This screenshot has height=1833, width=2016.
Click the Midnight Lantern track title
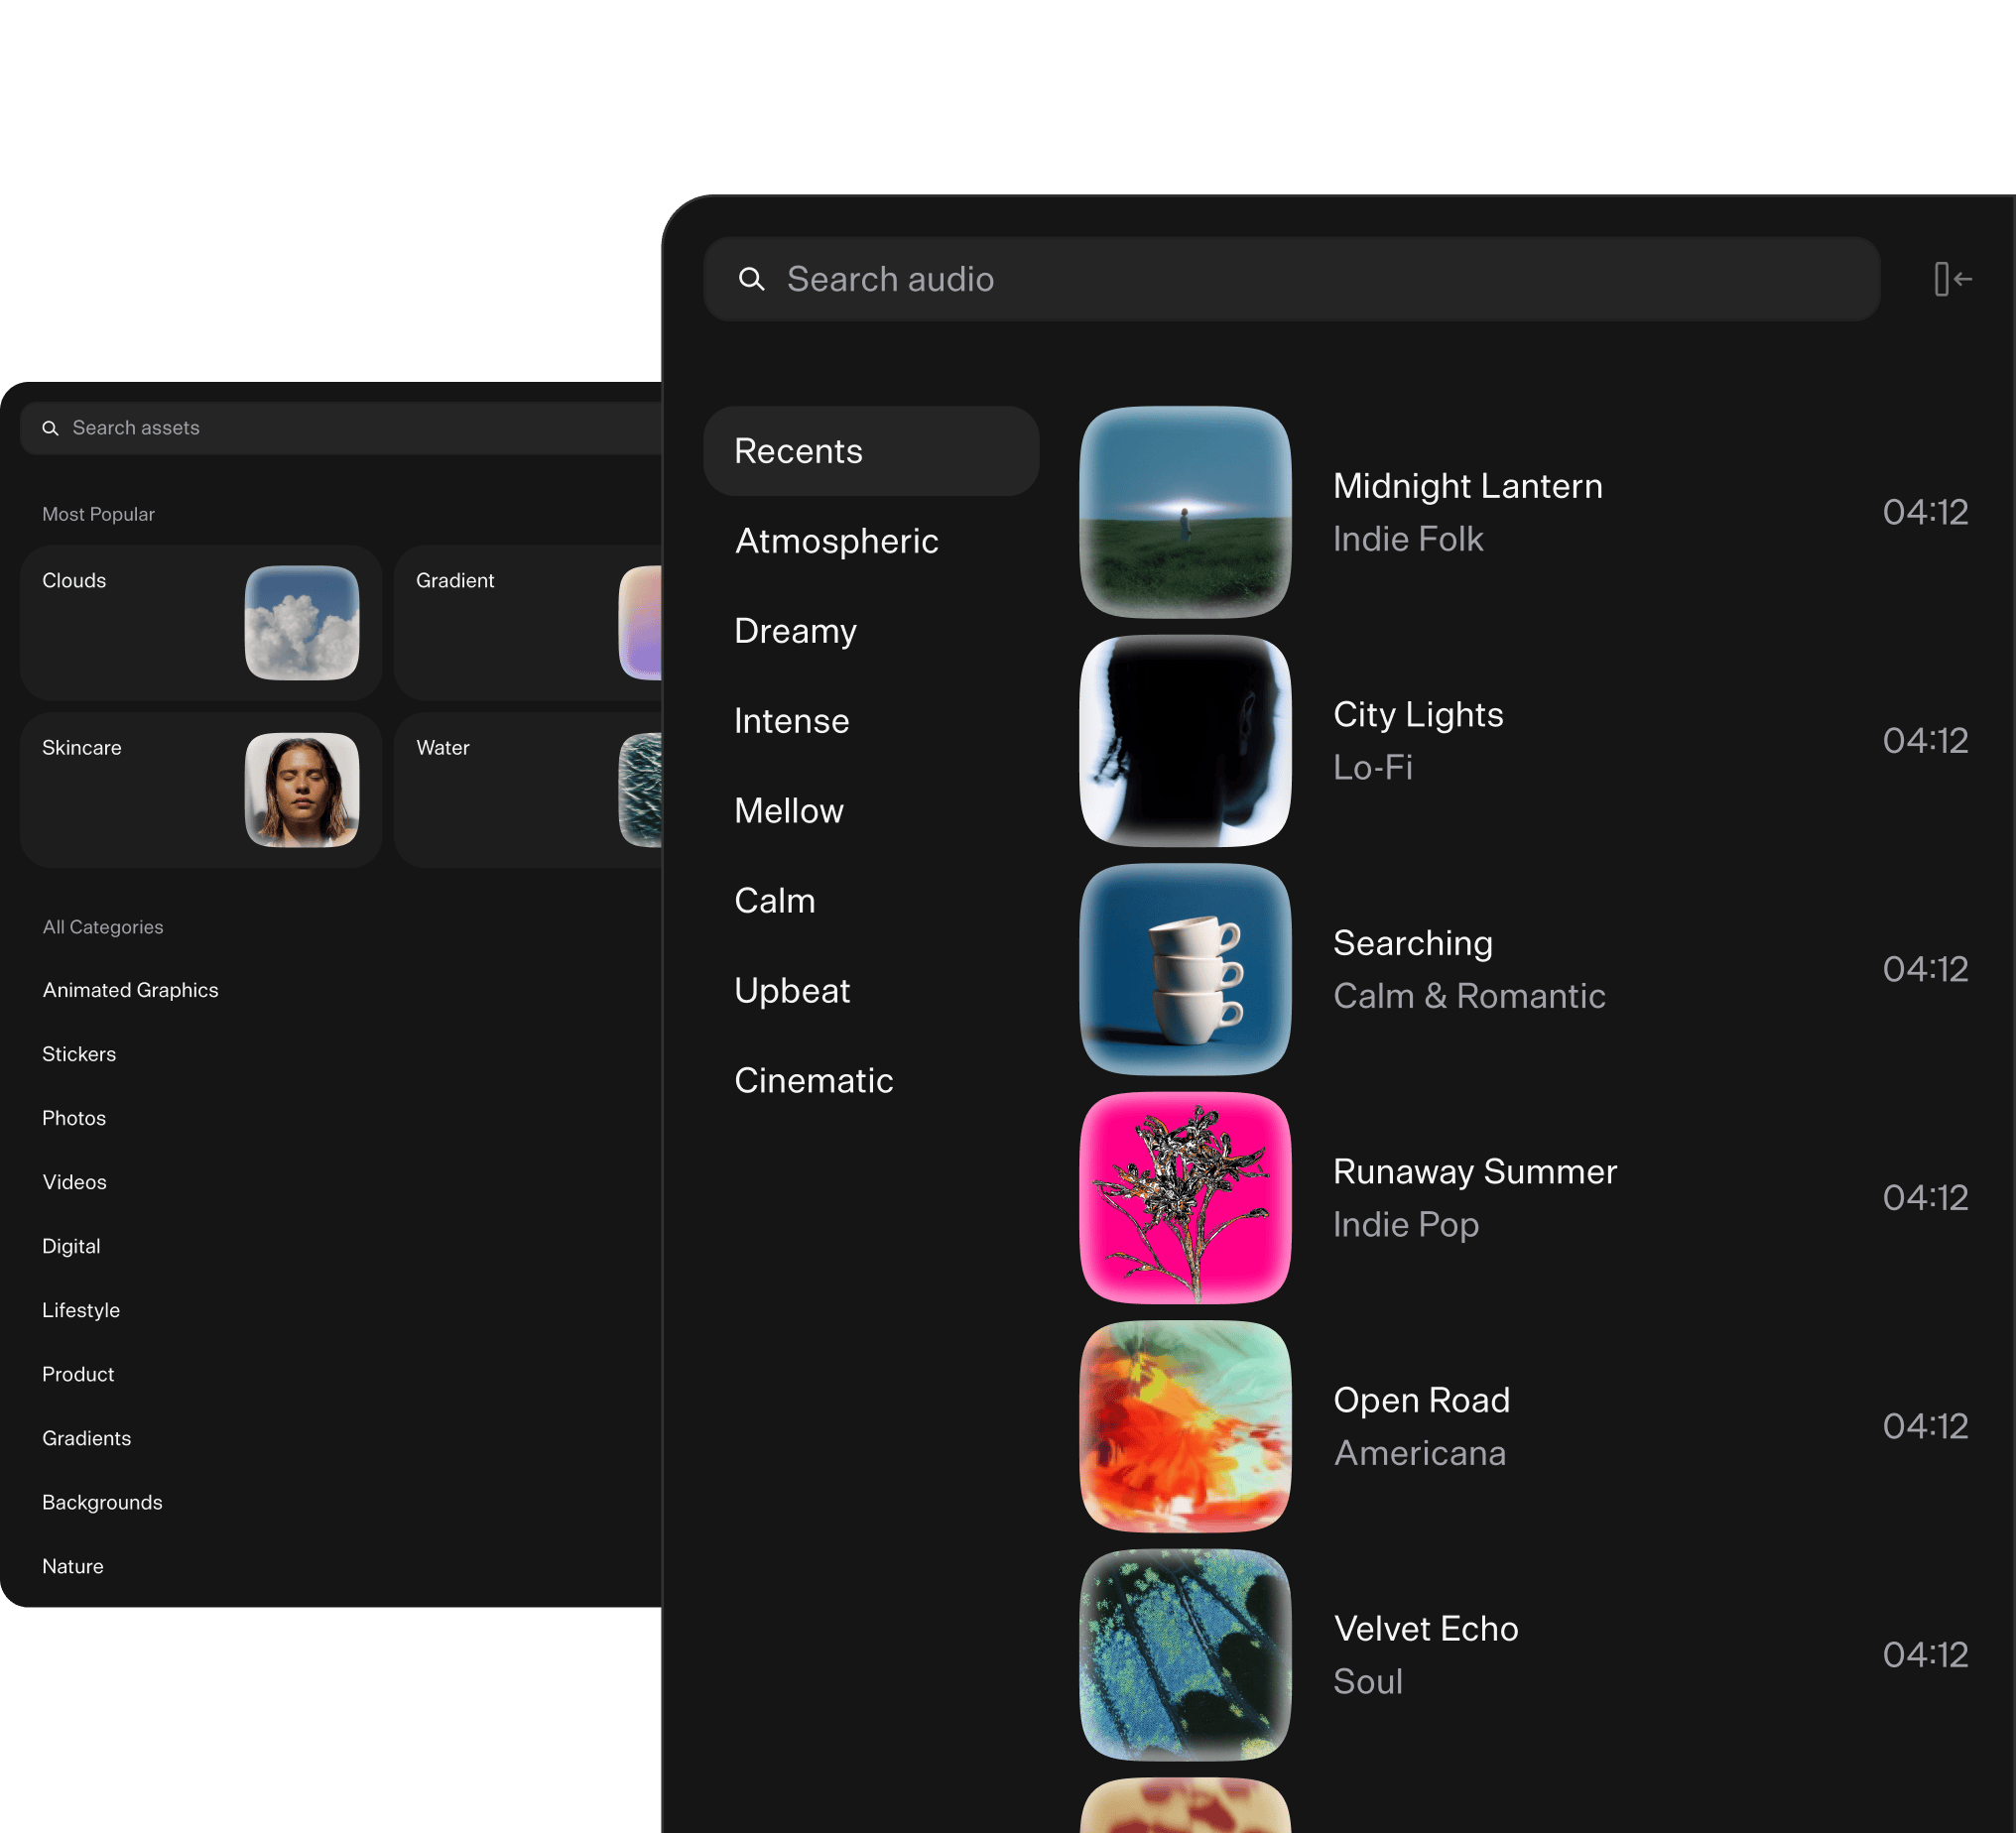click(x=1468, y=486)
